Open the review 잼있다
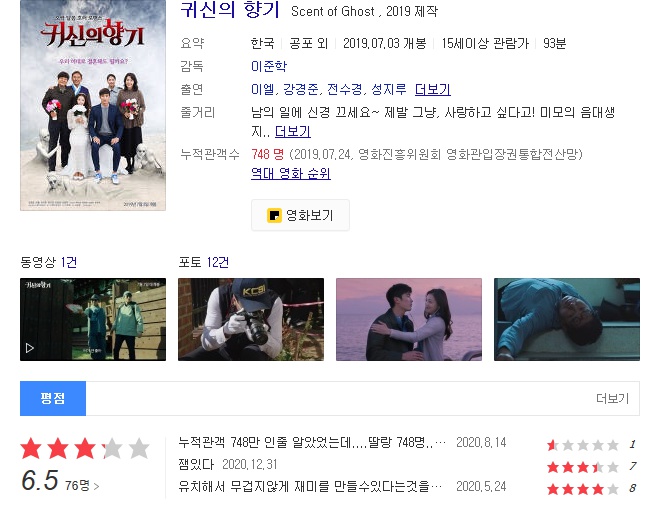This screenshot has height=508, width=660. [196, 464]
